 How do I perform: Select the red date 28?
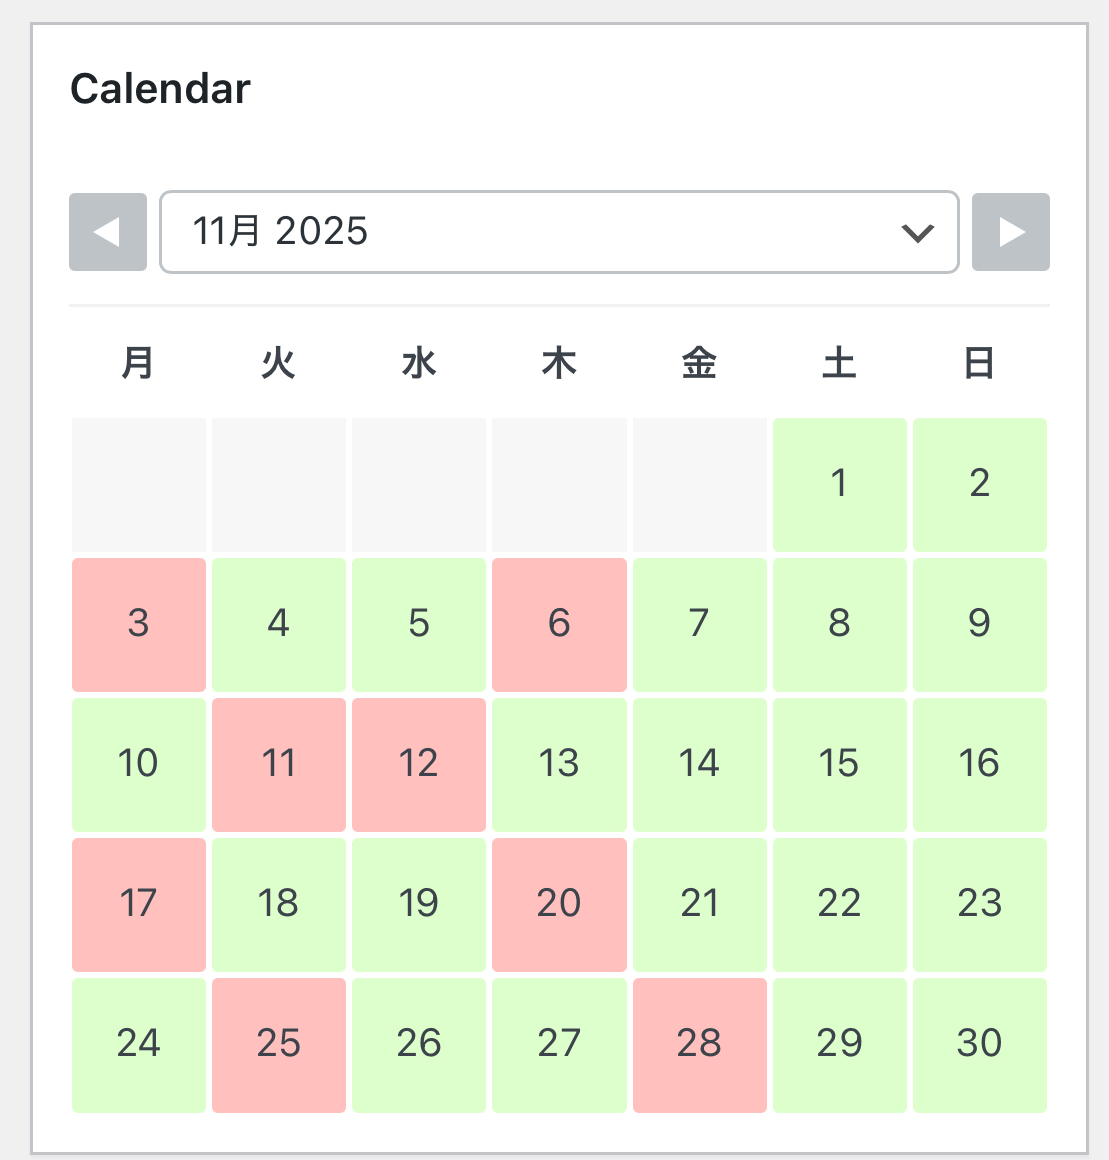[x=699, y=1044]
